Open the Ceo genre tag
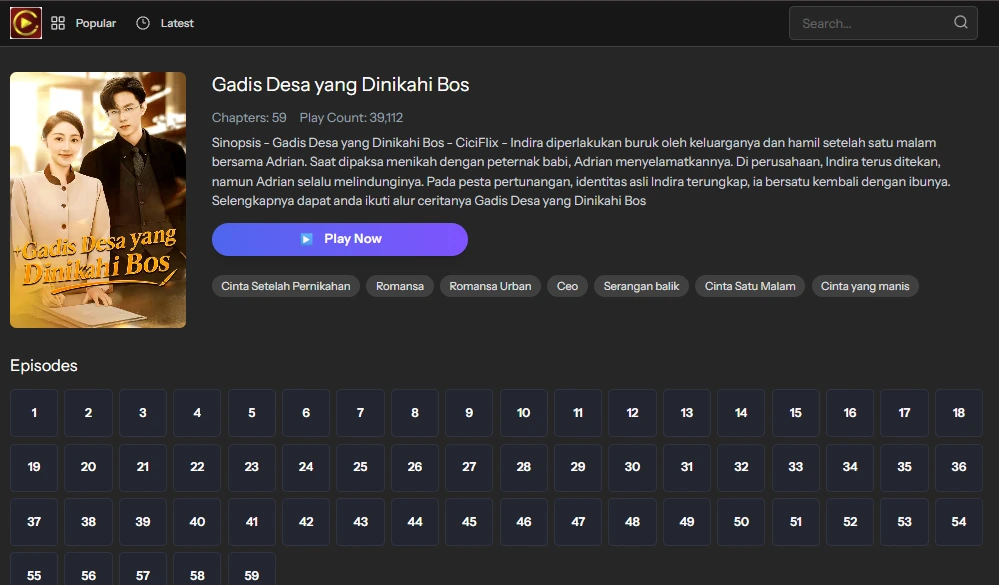Screen dimensions: 999x585 coord(566,285)
